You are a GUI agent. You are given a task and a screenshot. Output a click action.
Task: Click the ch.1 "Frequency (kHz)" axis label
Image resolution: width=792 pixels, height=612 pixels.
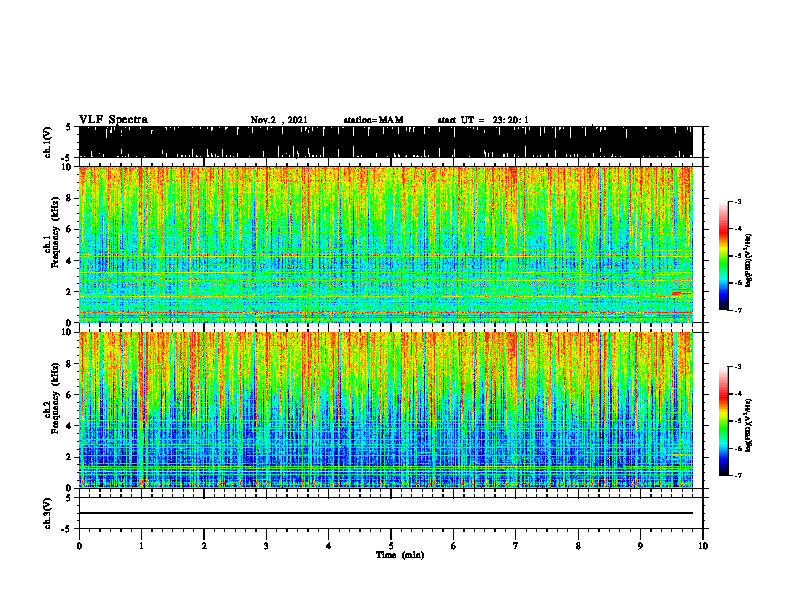click(x=55, y=233)
